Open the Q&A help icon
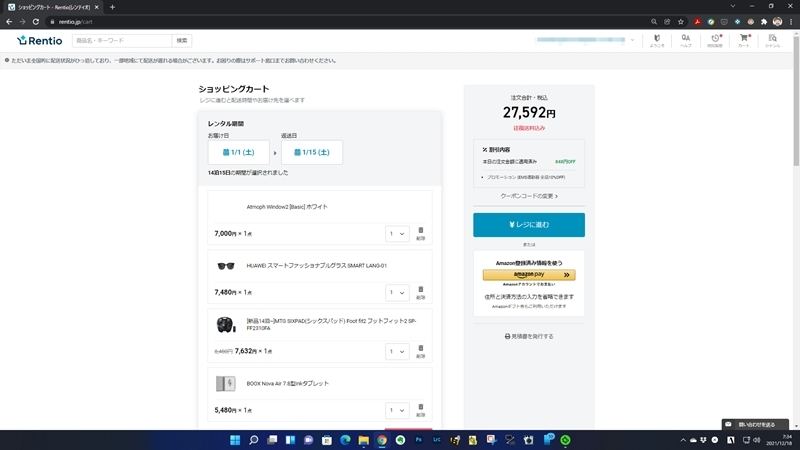 point(686,40)
